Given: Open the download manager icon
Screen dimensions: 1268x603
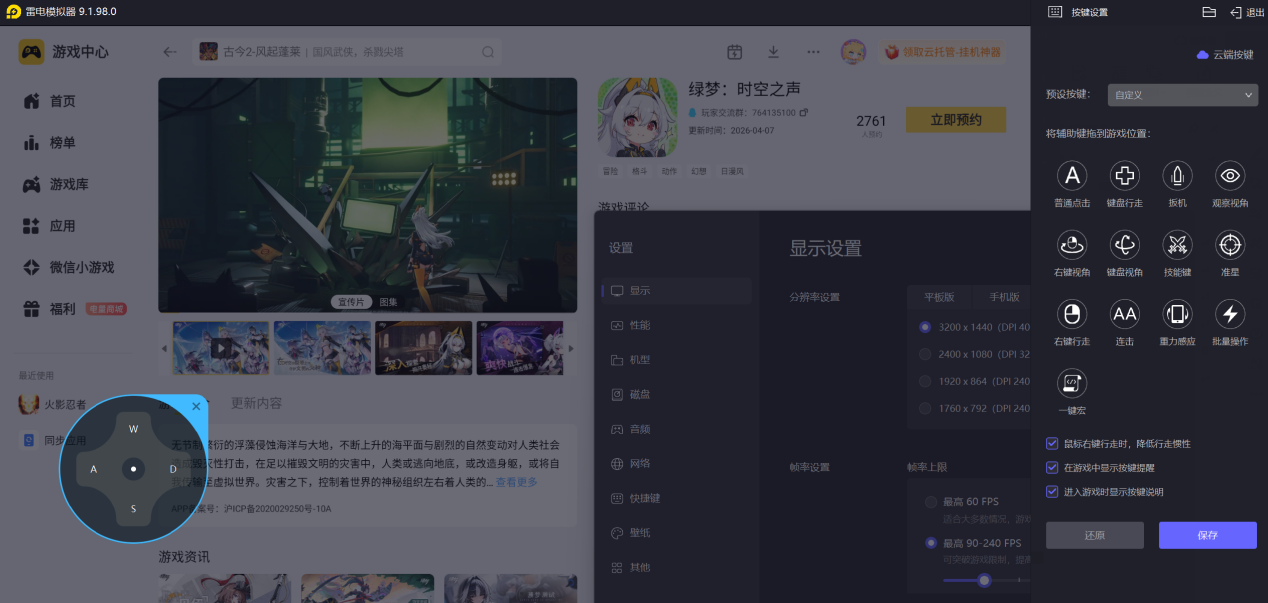Looking at the screenshot, I should (x=773, y=52).
